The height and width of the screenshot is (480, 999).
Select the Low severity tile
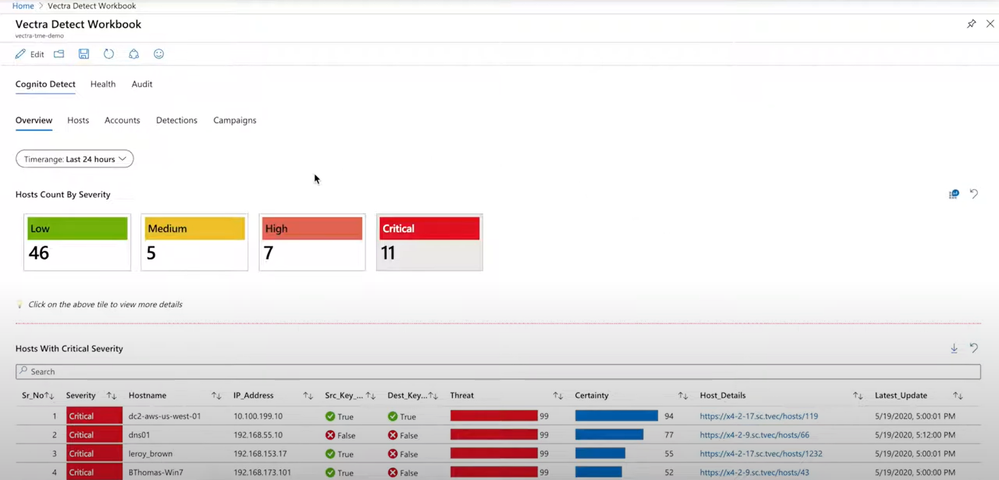(x=77, y=242)
